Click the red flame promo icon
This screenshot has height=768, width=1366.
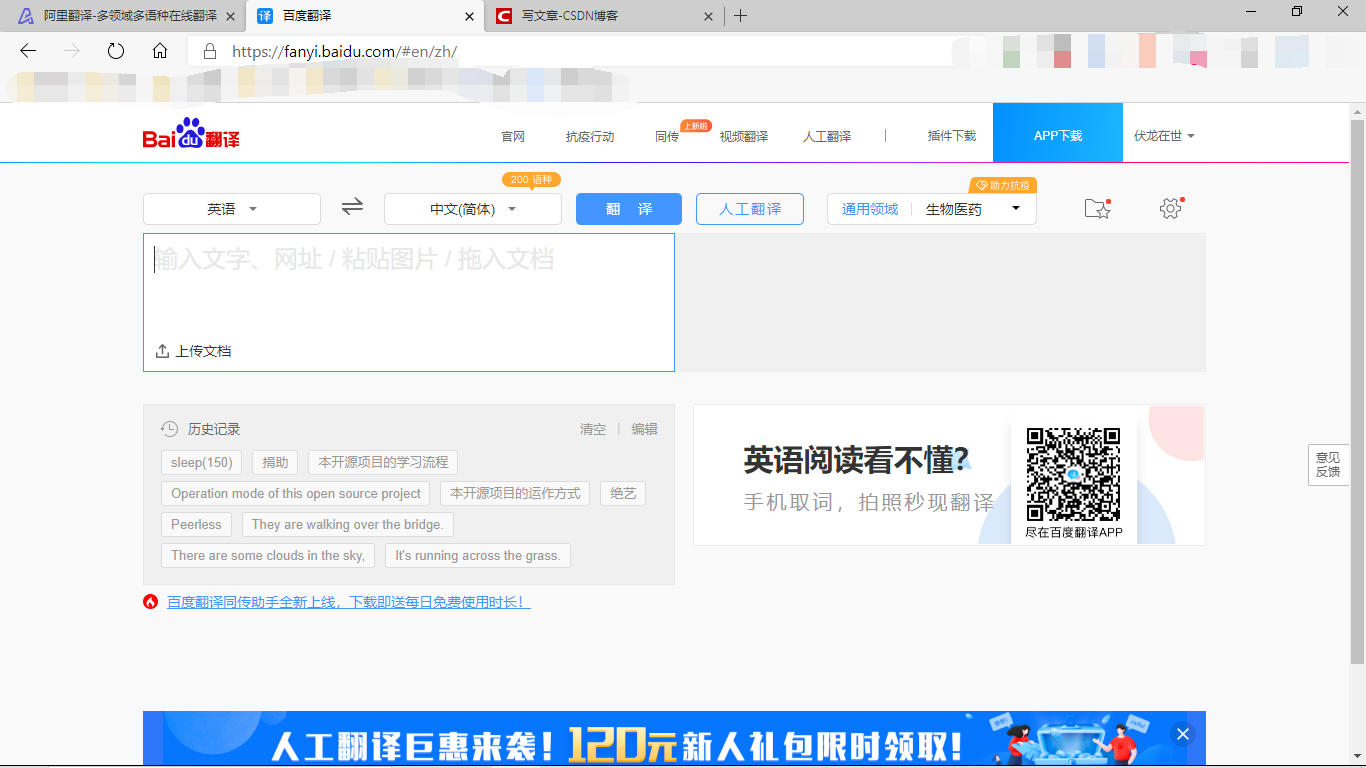(151, 602)
